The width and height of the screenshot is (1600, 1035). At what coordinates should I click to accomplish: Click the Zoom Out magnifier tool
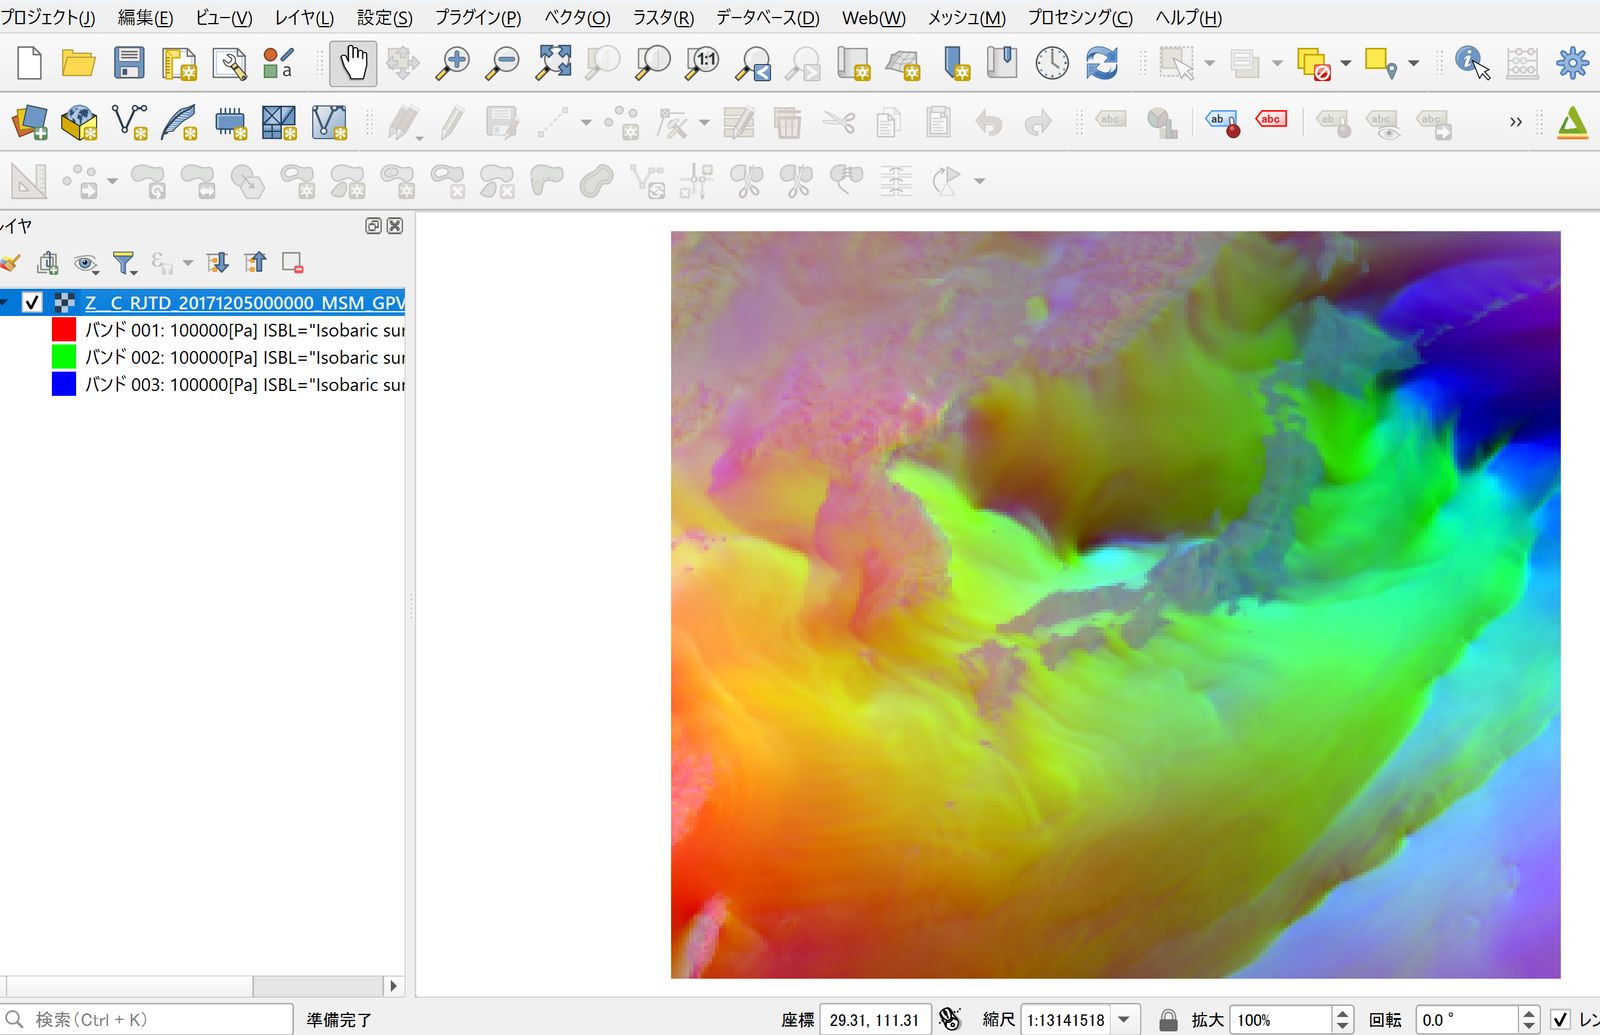click(x=502, y=63)
